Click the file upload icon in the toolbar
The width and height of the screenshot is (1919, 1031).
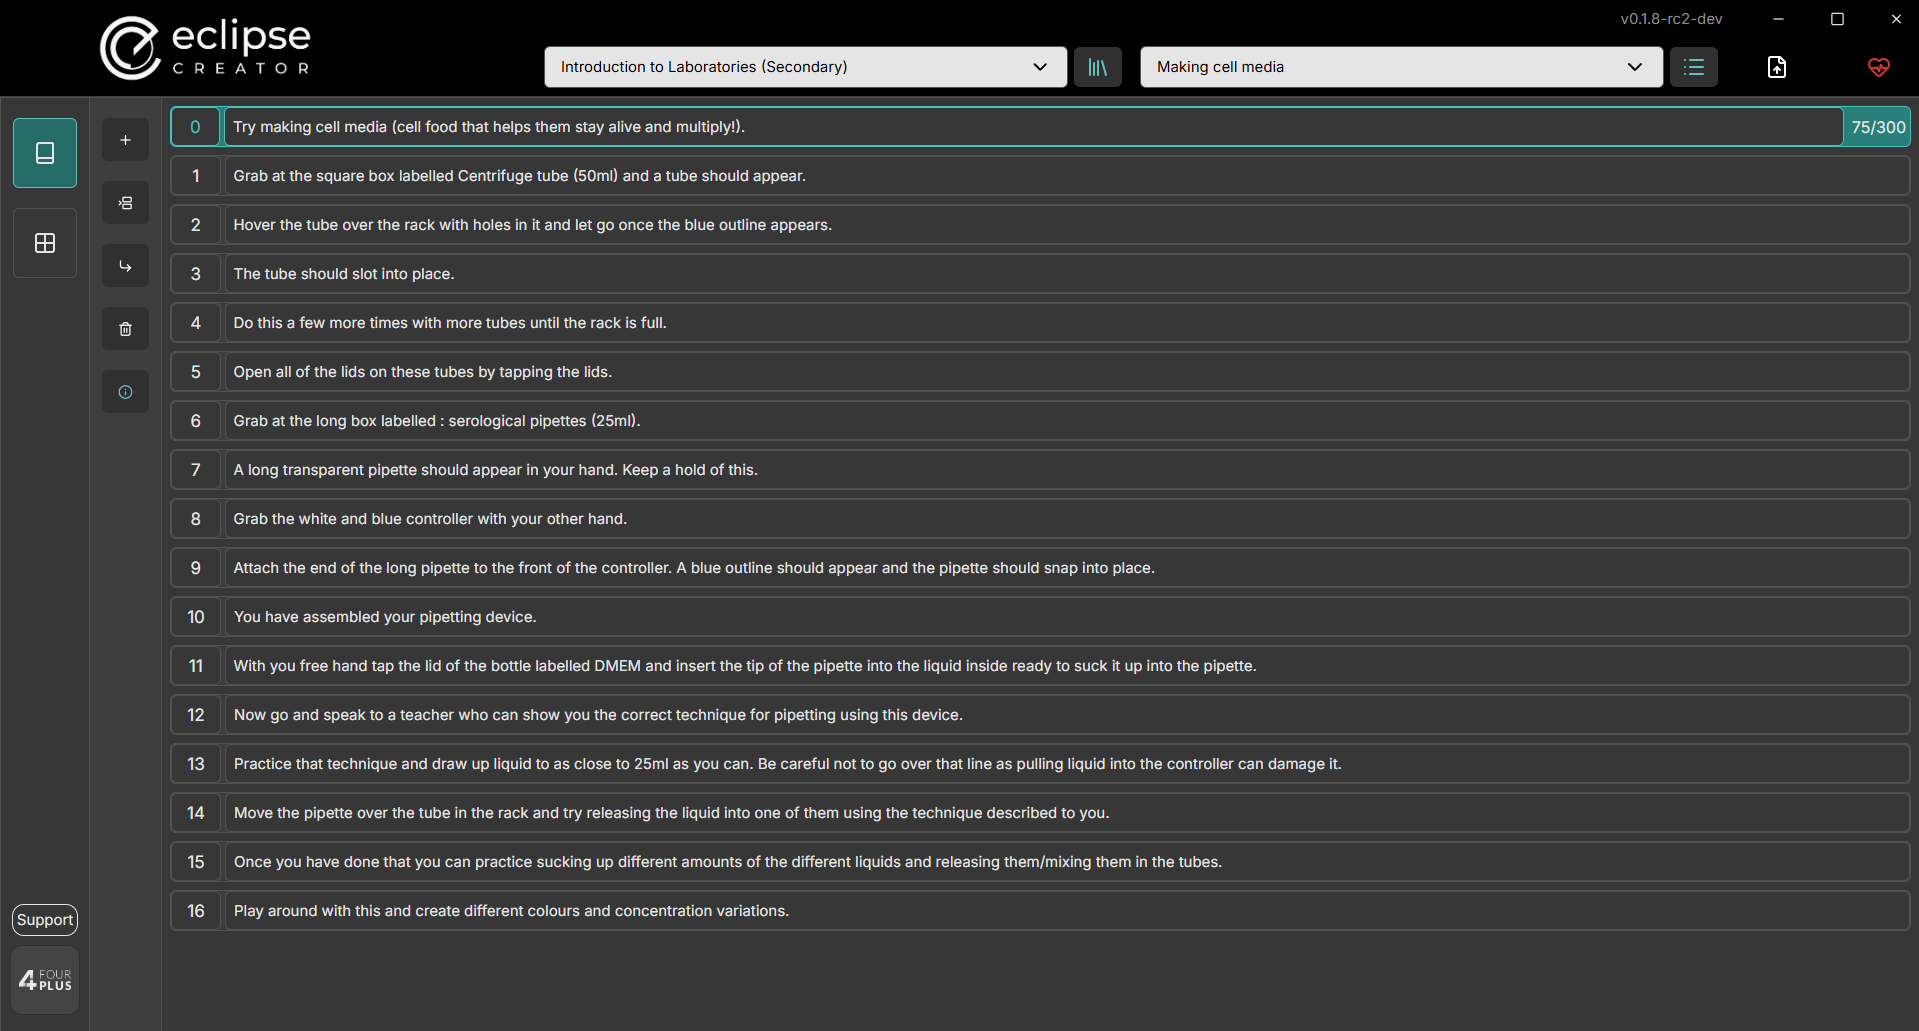[x=1777, y=67]
